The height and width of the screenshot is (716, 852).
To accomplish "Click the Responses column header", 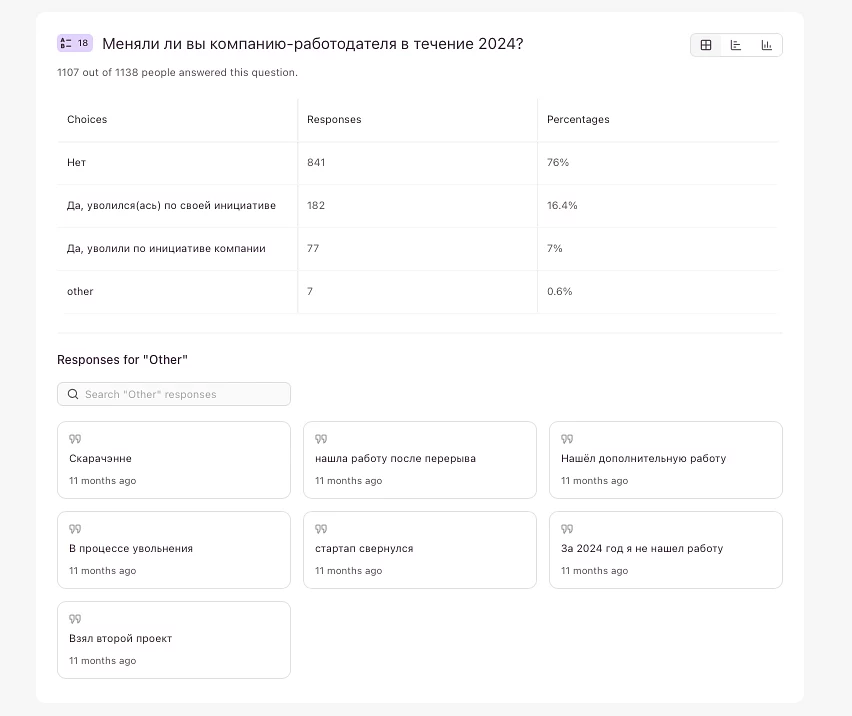I will point(334,119).
